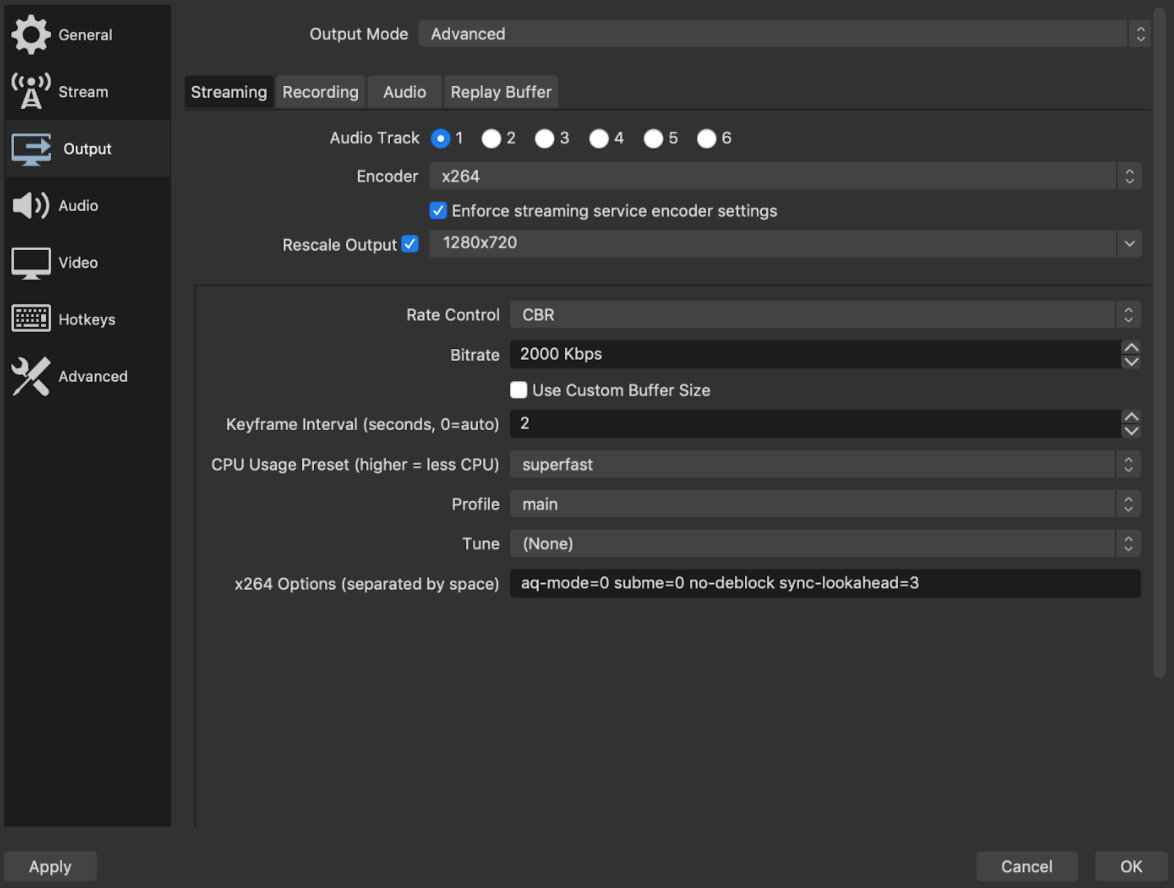Open General settings via gear icon

(x=31, y=34)
